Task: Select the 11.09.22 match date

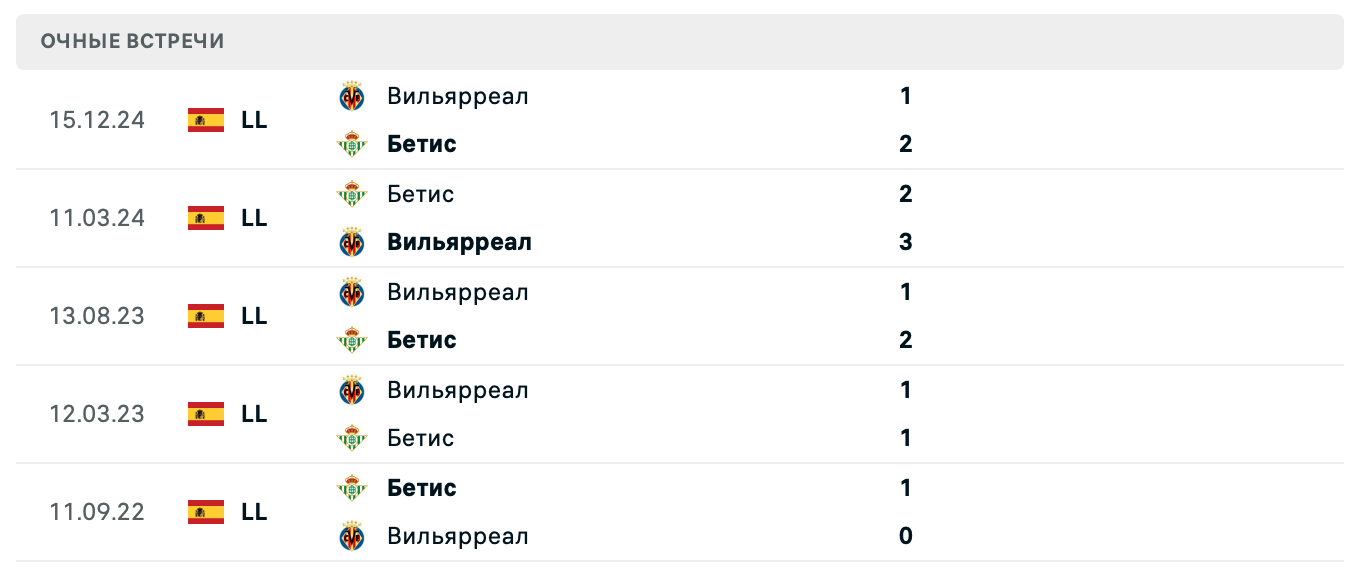Action: pos(97,512)
